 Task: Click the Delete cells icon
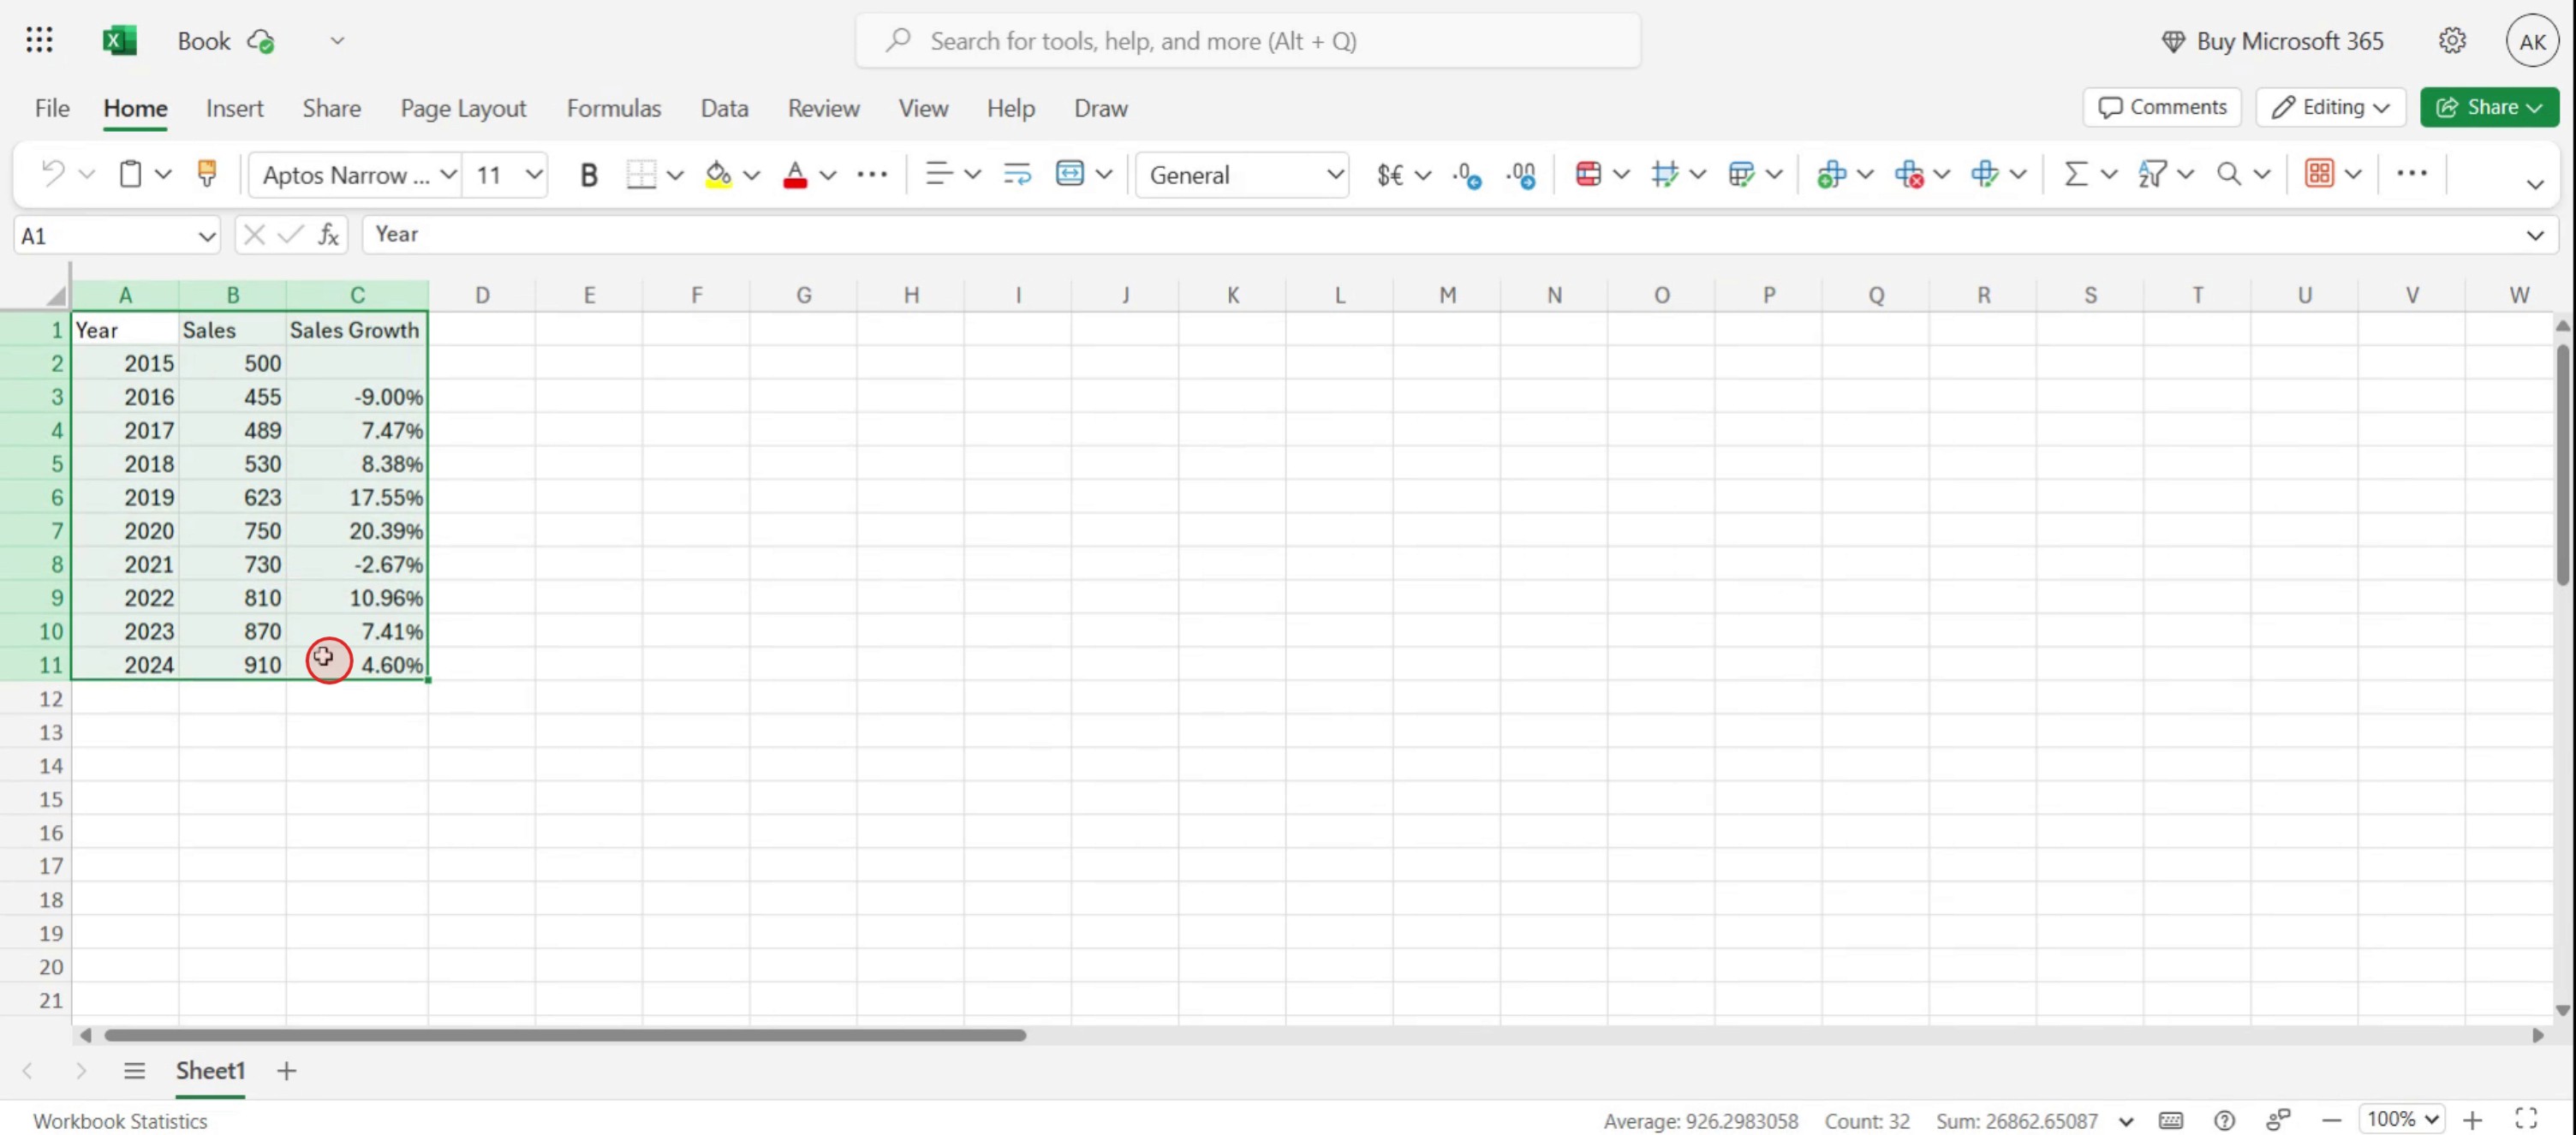1908,174
